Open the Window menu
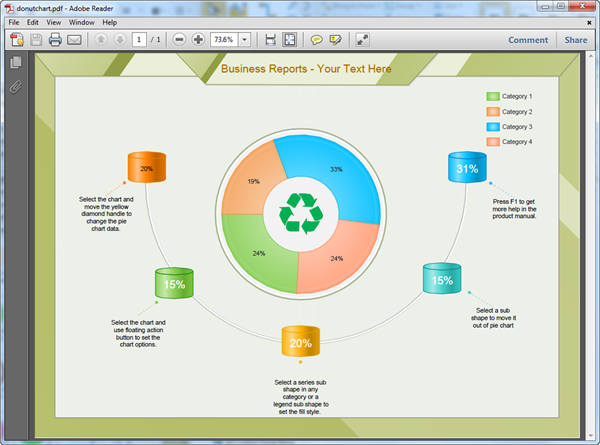 point(82,22)
